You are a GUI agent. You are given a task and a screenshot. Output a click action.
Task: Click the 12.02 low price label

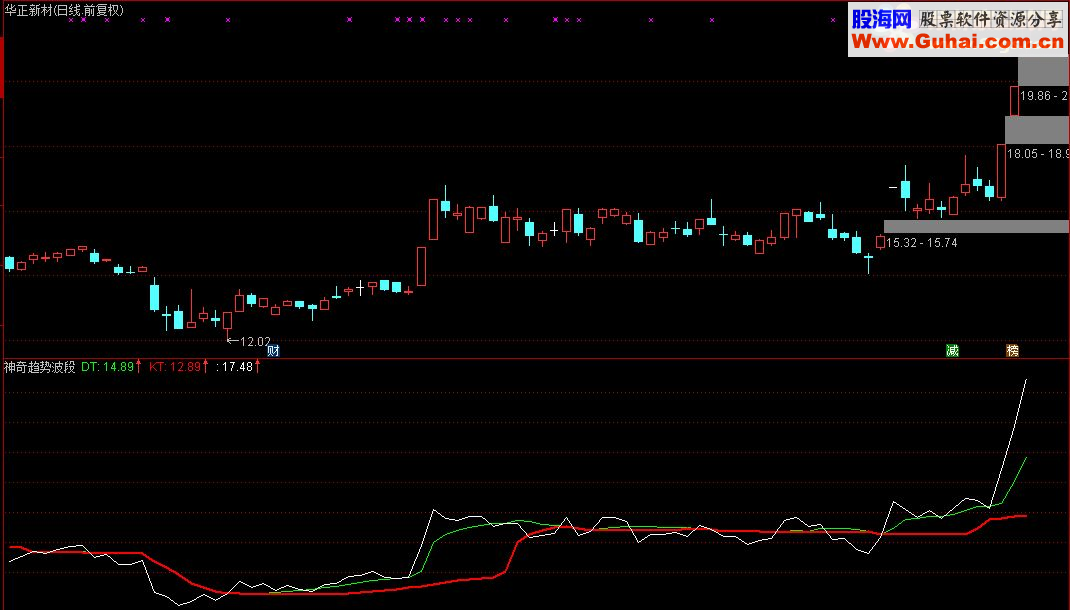[x=255, y=341]
